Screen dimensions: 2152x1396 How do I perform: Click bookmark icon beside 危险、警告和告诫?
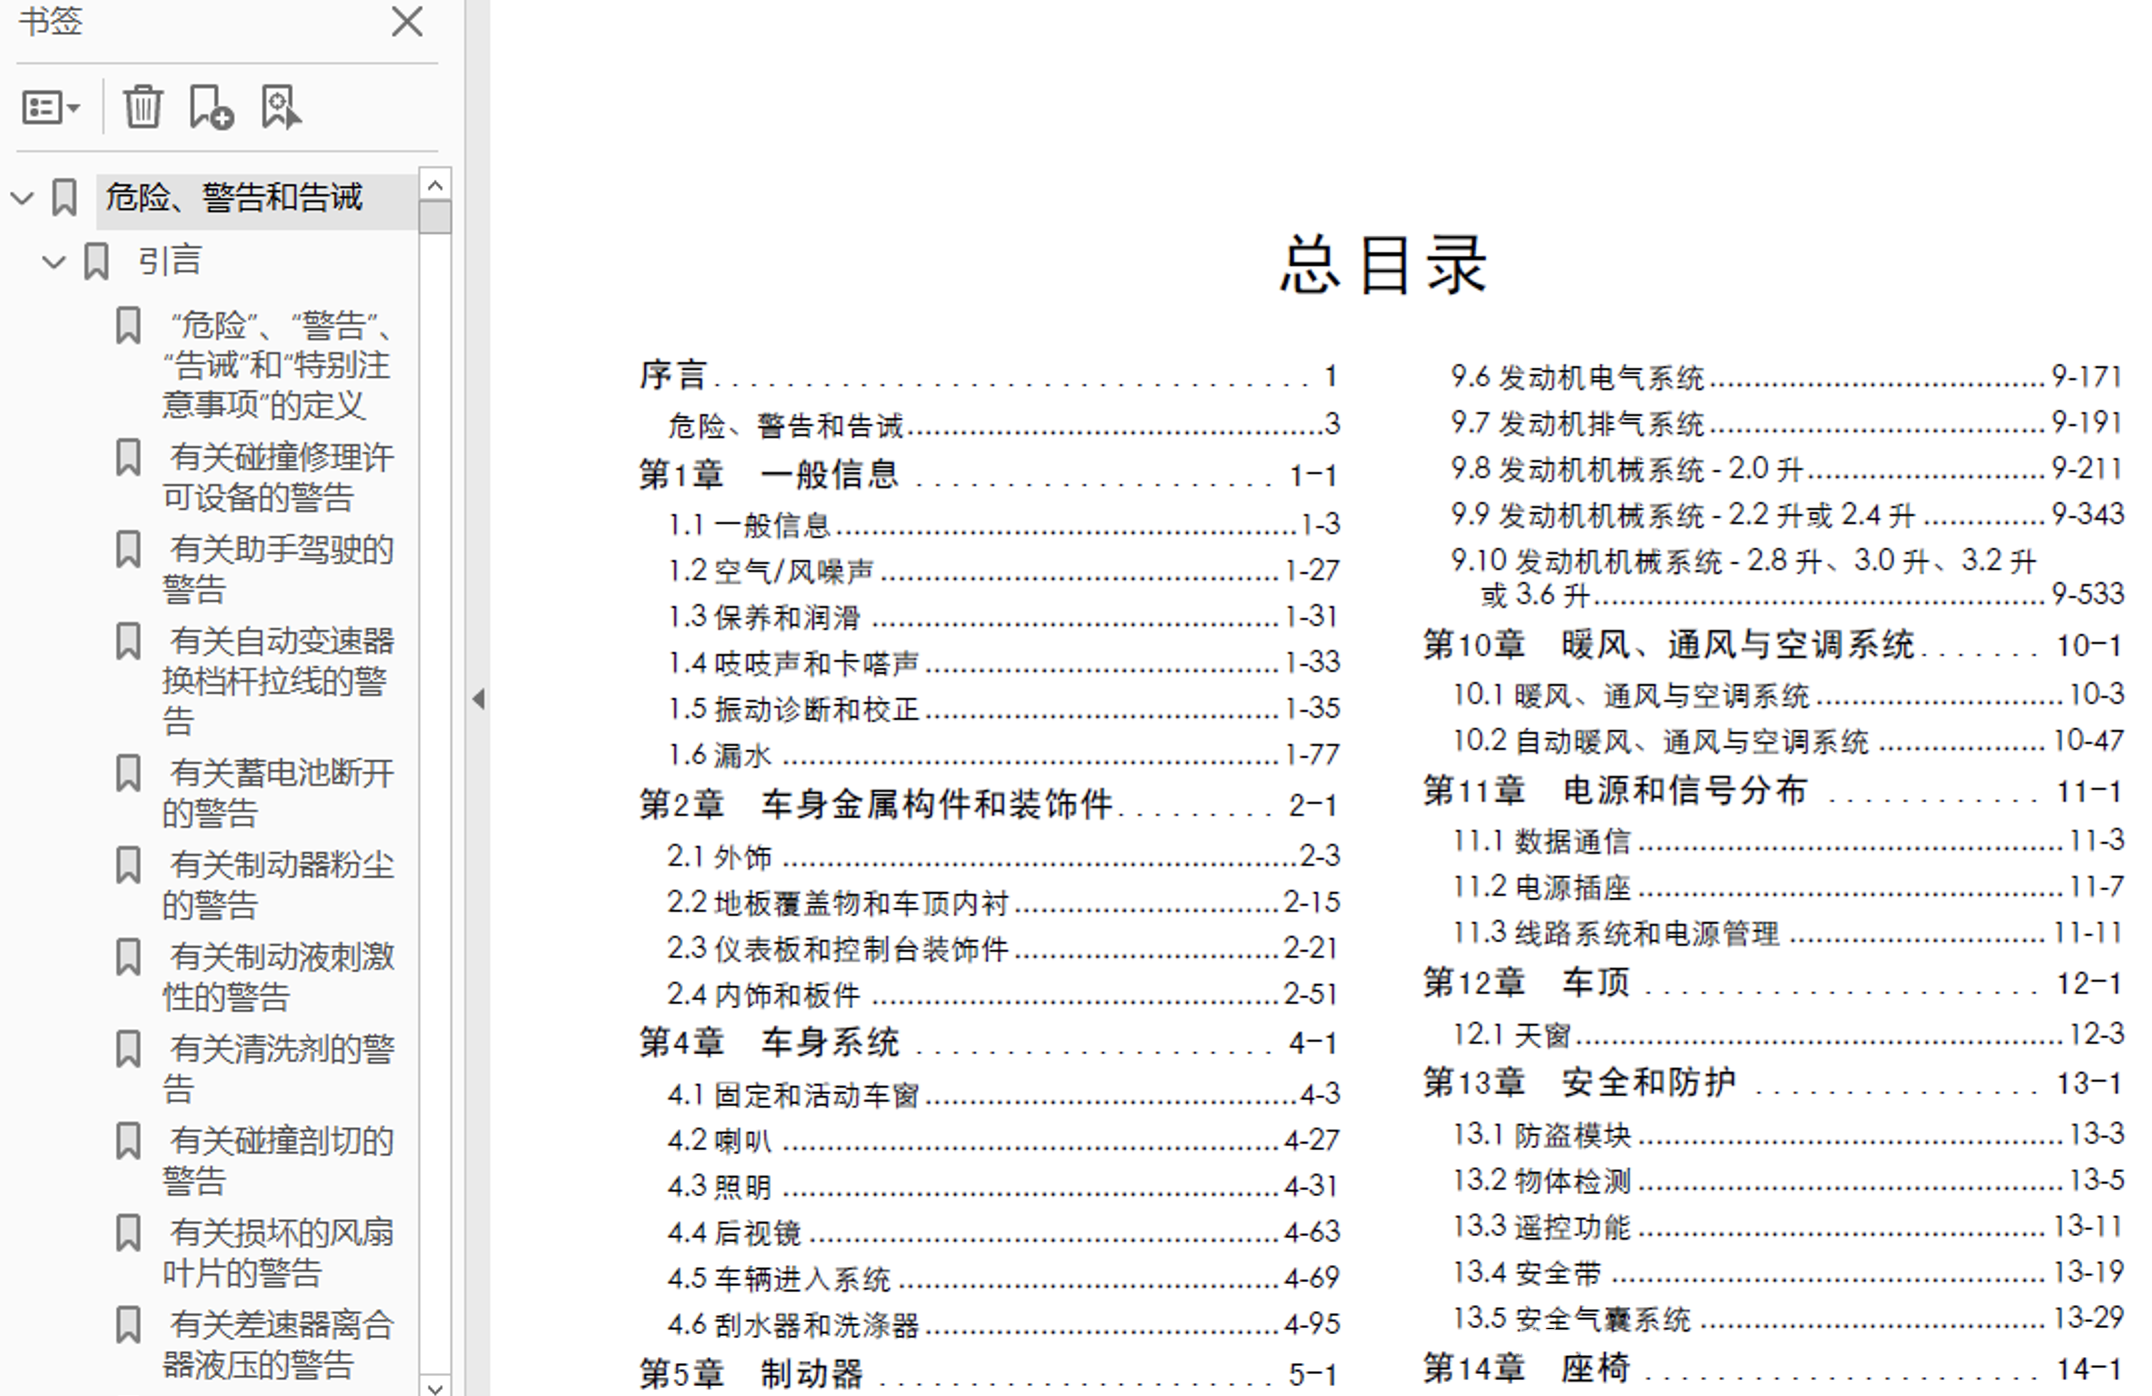point(64,197)
